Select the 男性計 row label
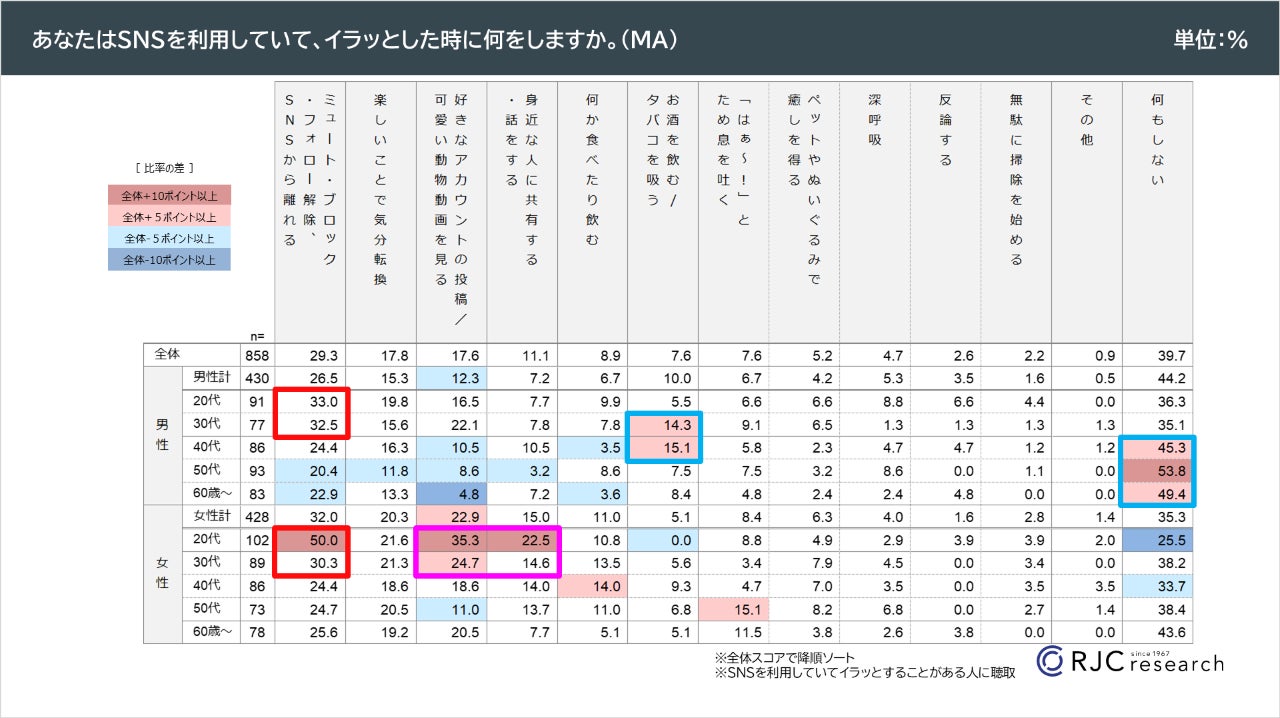 tap(211, 377)
